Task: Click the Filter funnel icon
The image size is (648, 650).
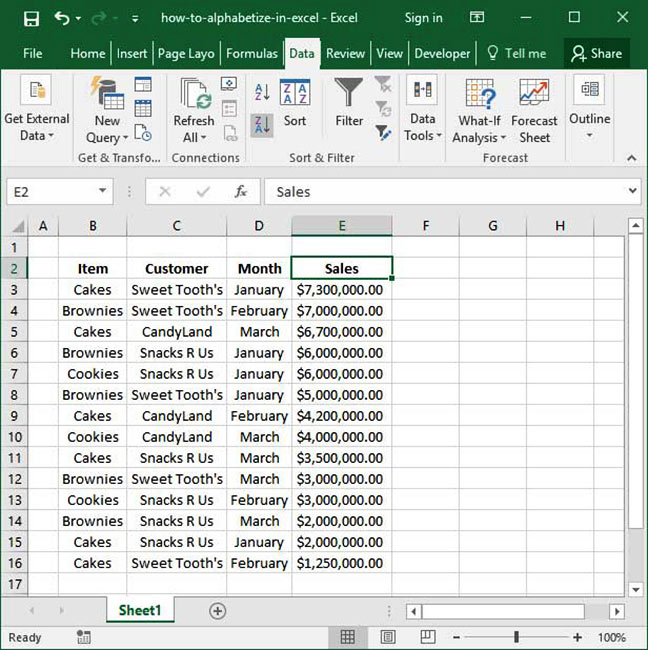Action: (x=349, y=103)
